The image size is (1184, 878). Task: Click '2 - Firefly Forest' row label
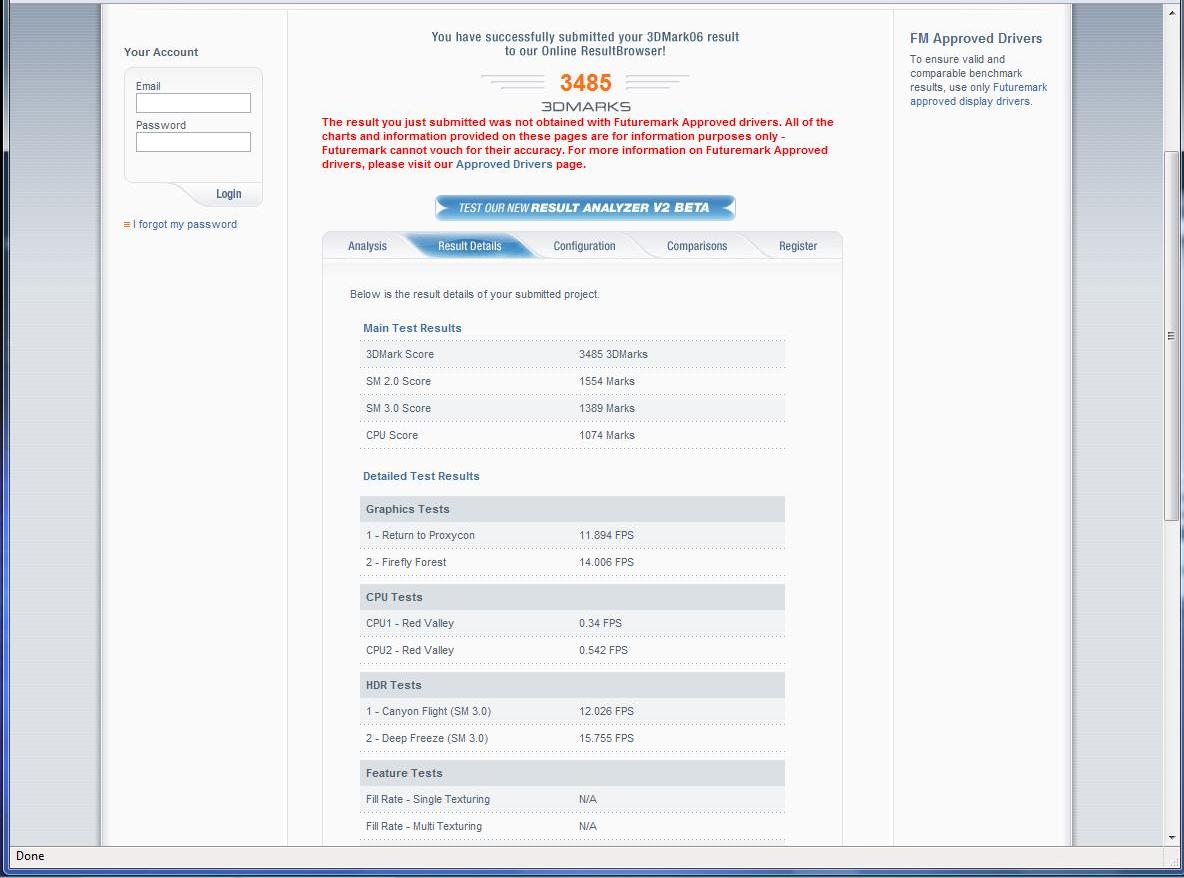point(405,562)
